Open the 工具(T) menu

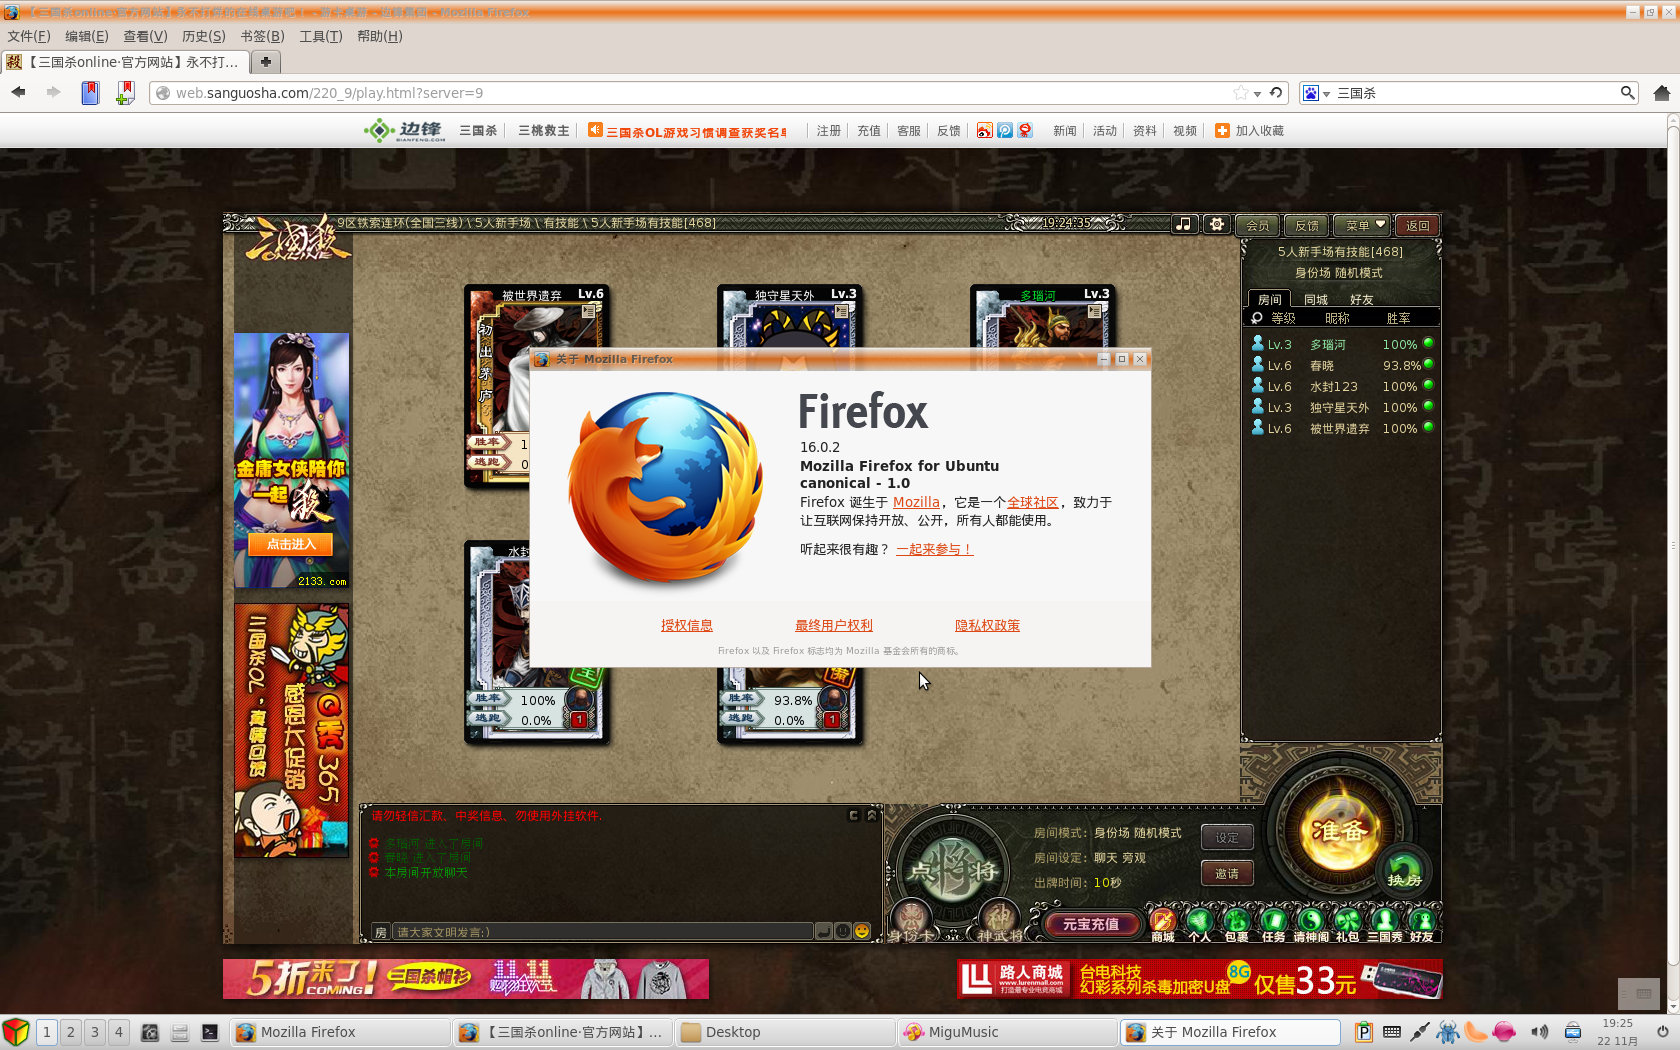click(x=321, y=36)
